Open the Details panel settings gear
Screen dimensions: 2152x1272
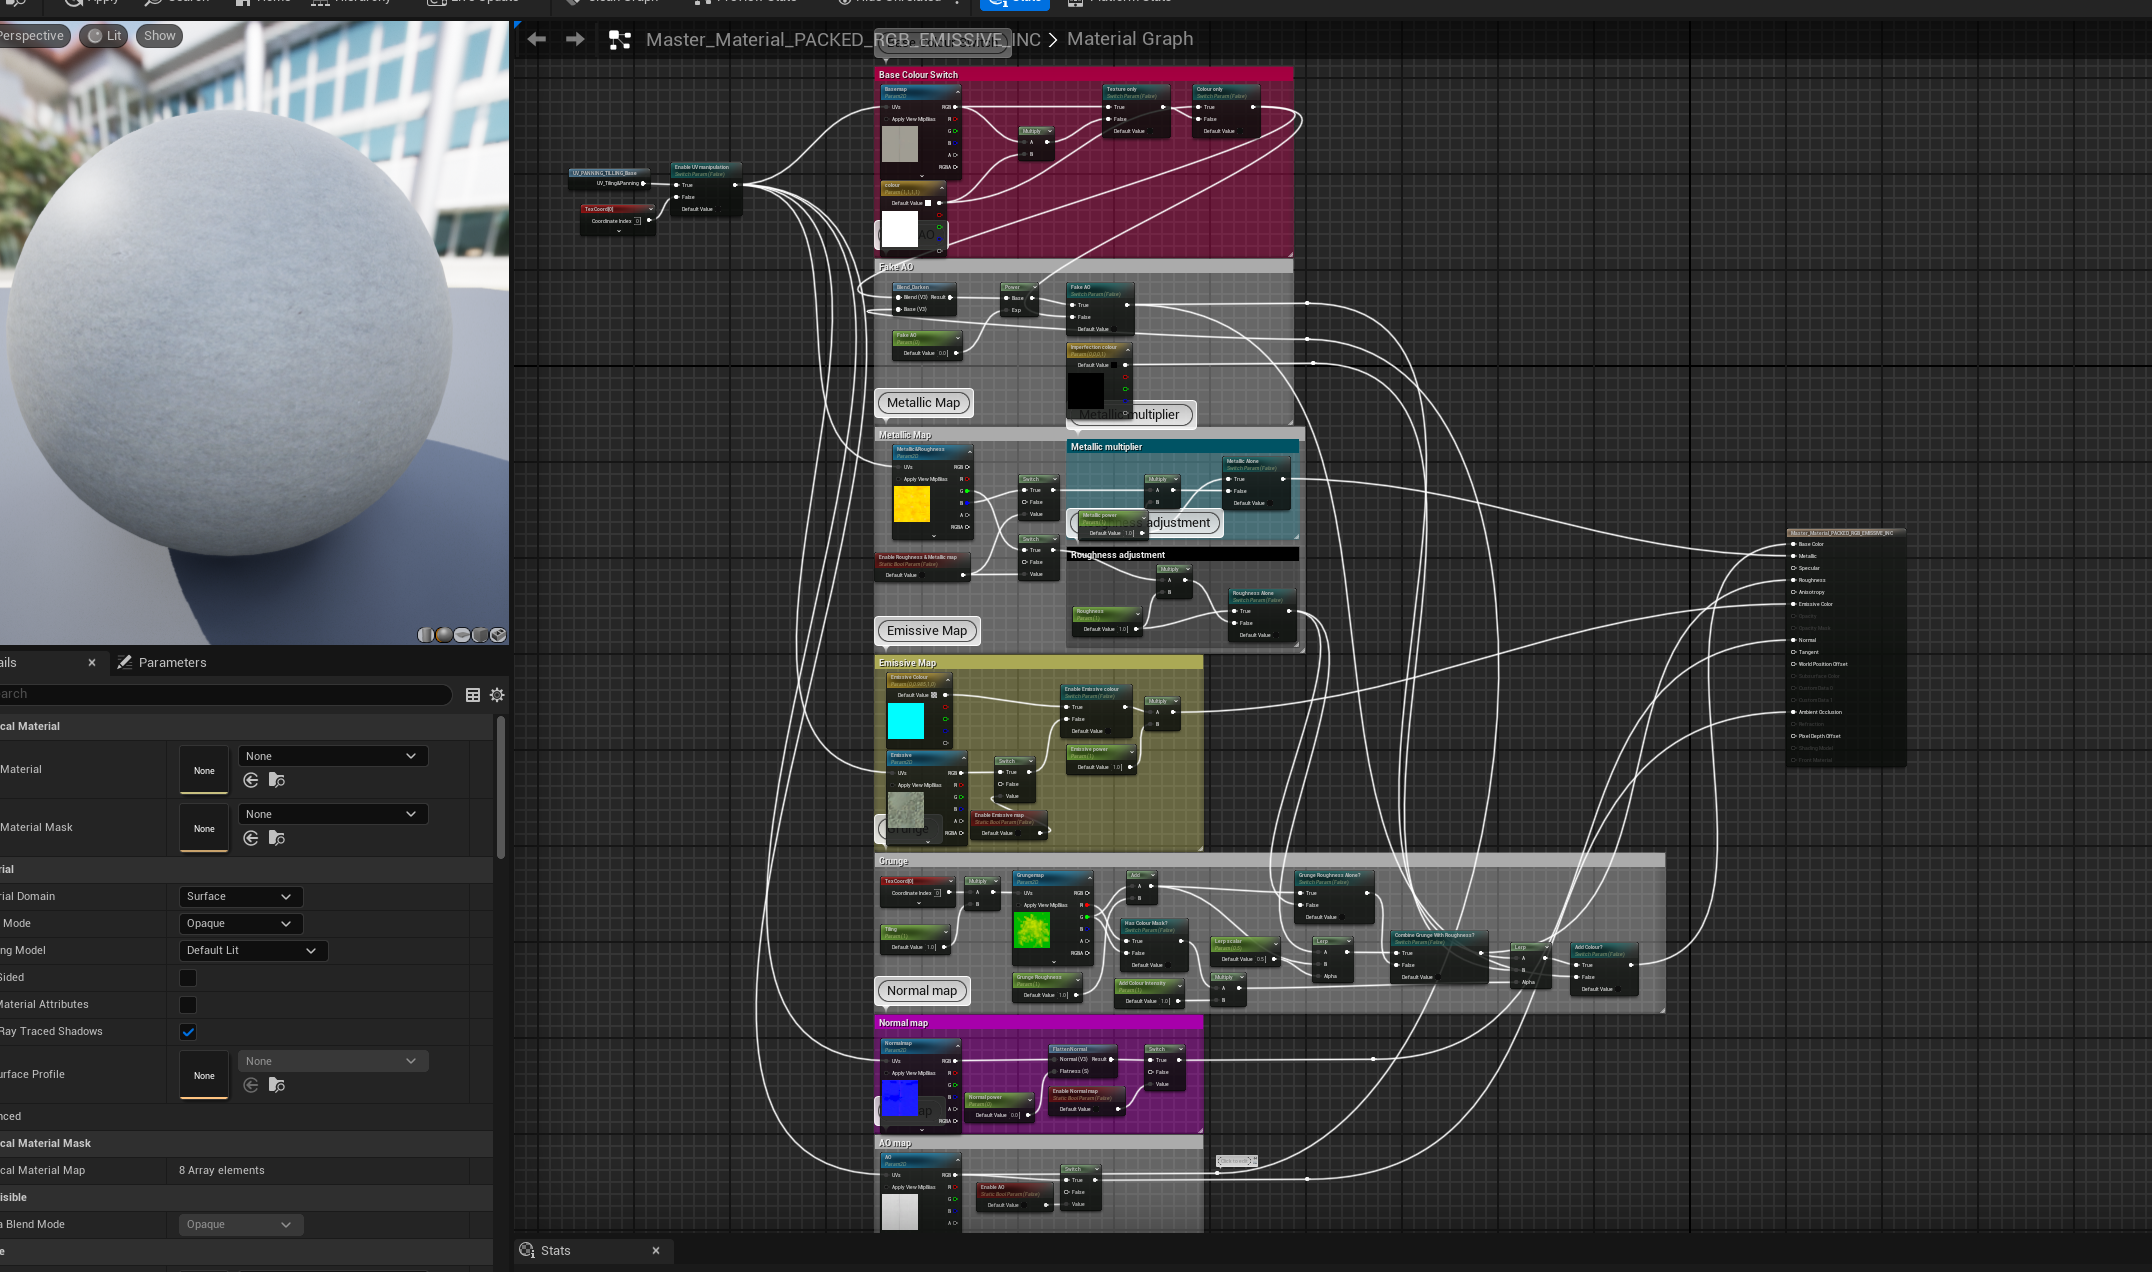click(x=497, y=695)
